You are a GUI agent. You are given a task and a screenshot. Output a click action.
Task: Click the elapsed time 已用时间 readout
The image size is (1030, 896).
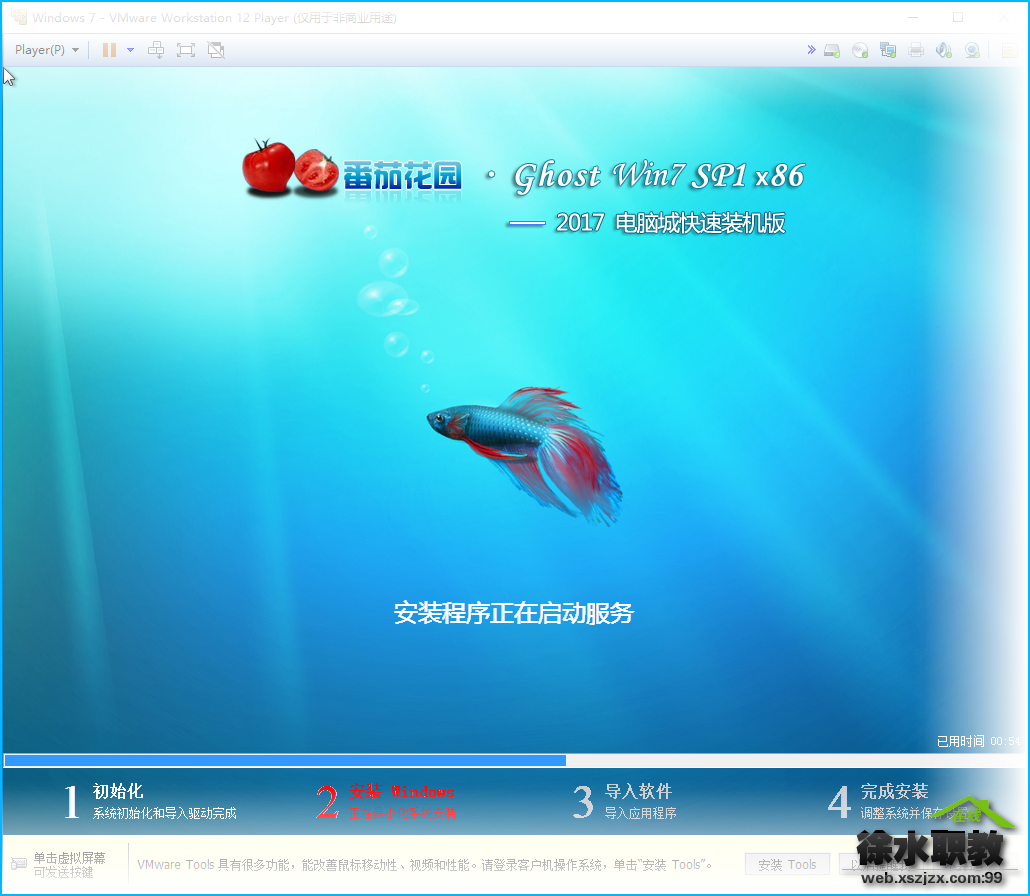pos(978,741)
